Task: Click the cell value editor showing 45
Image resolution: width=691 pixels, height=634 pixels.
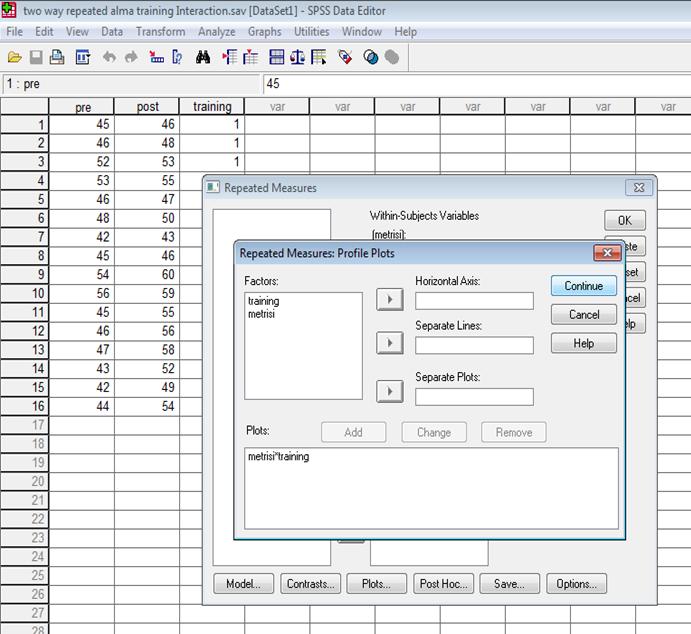Action: pyautogui.click(x=477, y=84)
